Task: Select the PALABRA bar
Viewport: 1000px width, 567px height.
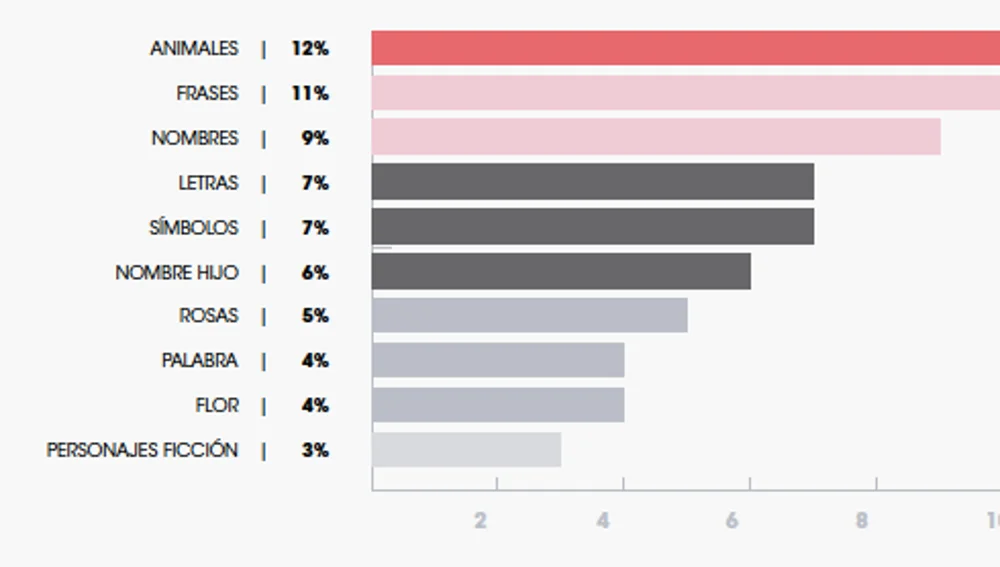Action: (x=498, y=360)
